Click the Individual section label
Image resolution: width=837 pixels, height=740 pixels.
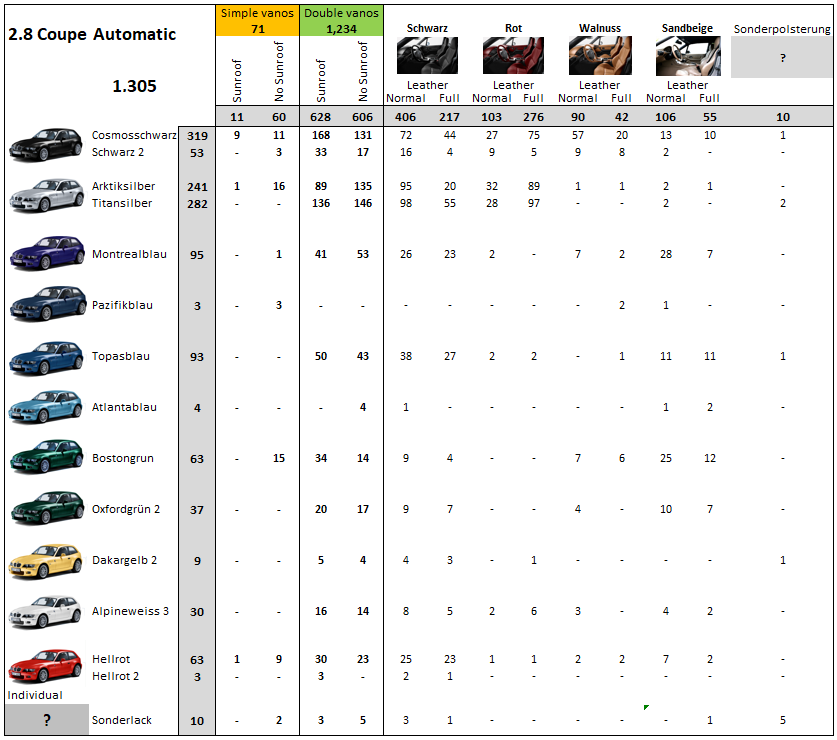35,695
